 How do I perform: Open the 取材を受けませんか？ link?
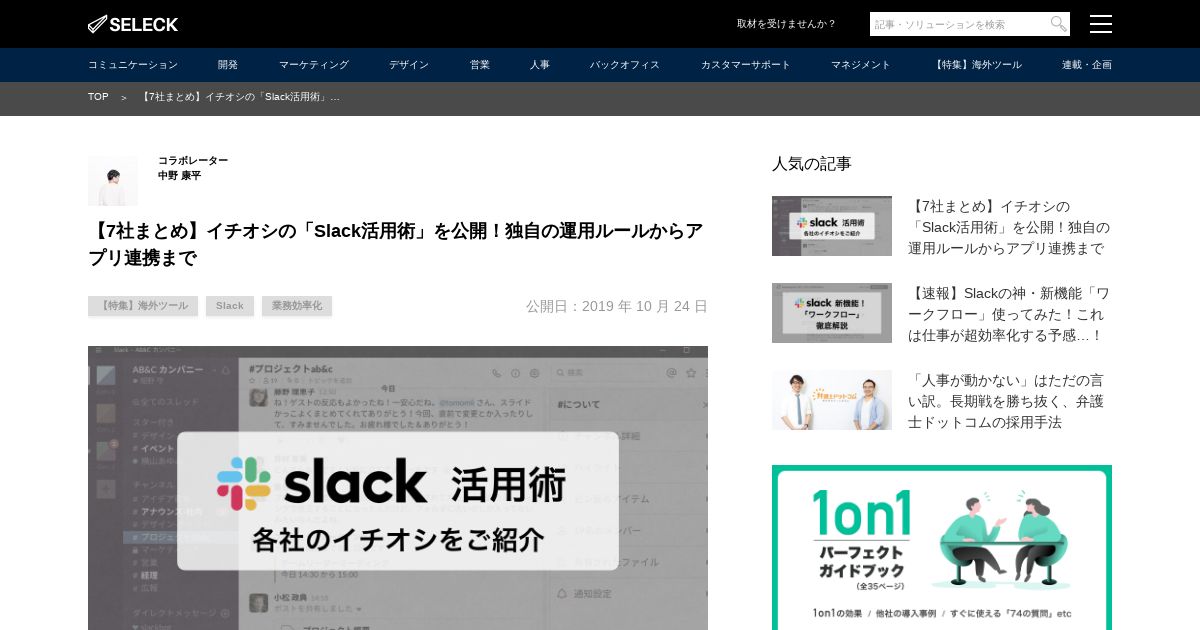tap(786, 24)
